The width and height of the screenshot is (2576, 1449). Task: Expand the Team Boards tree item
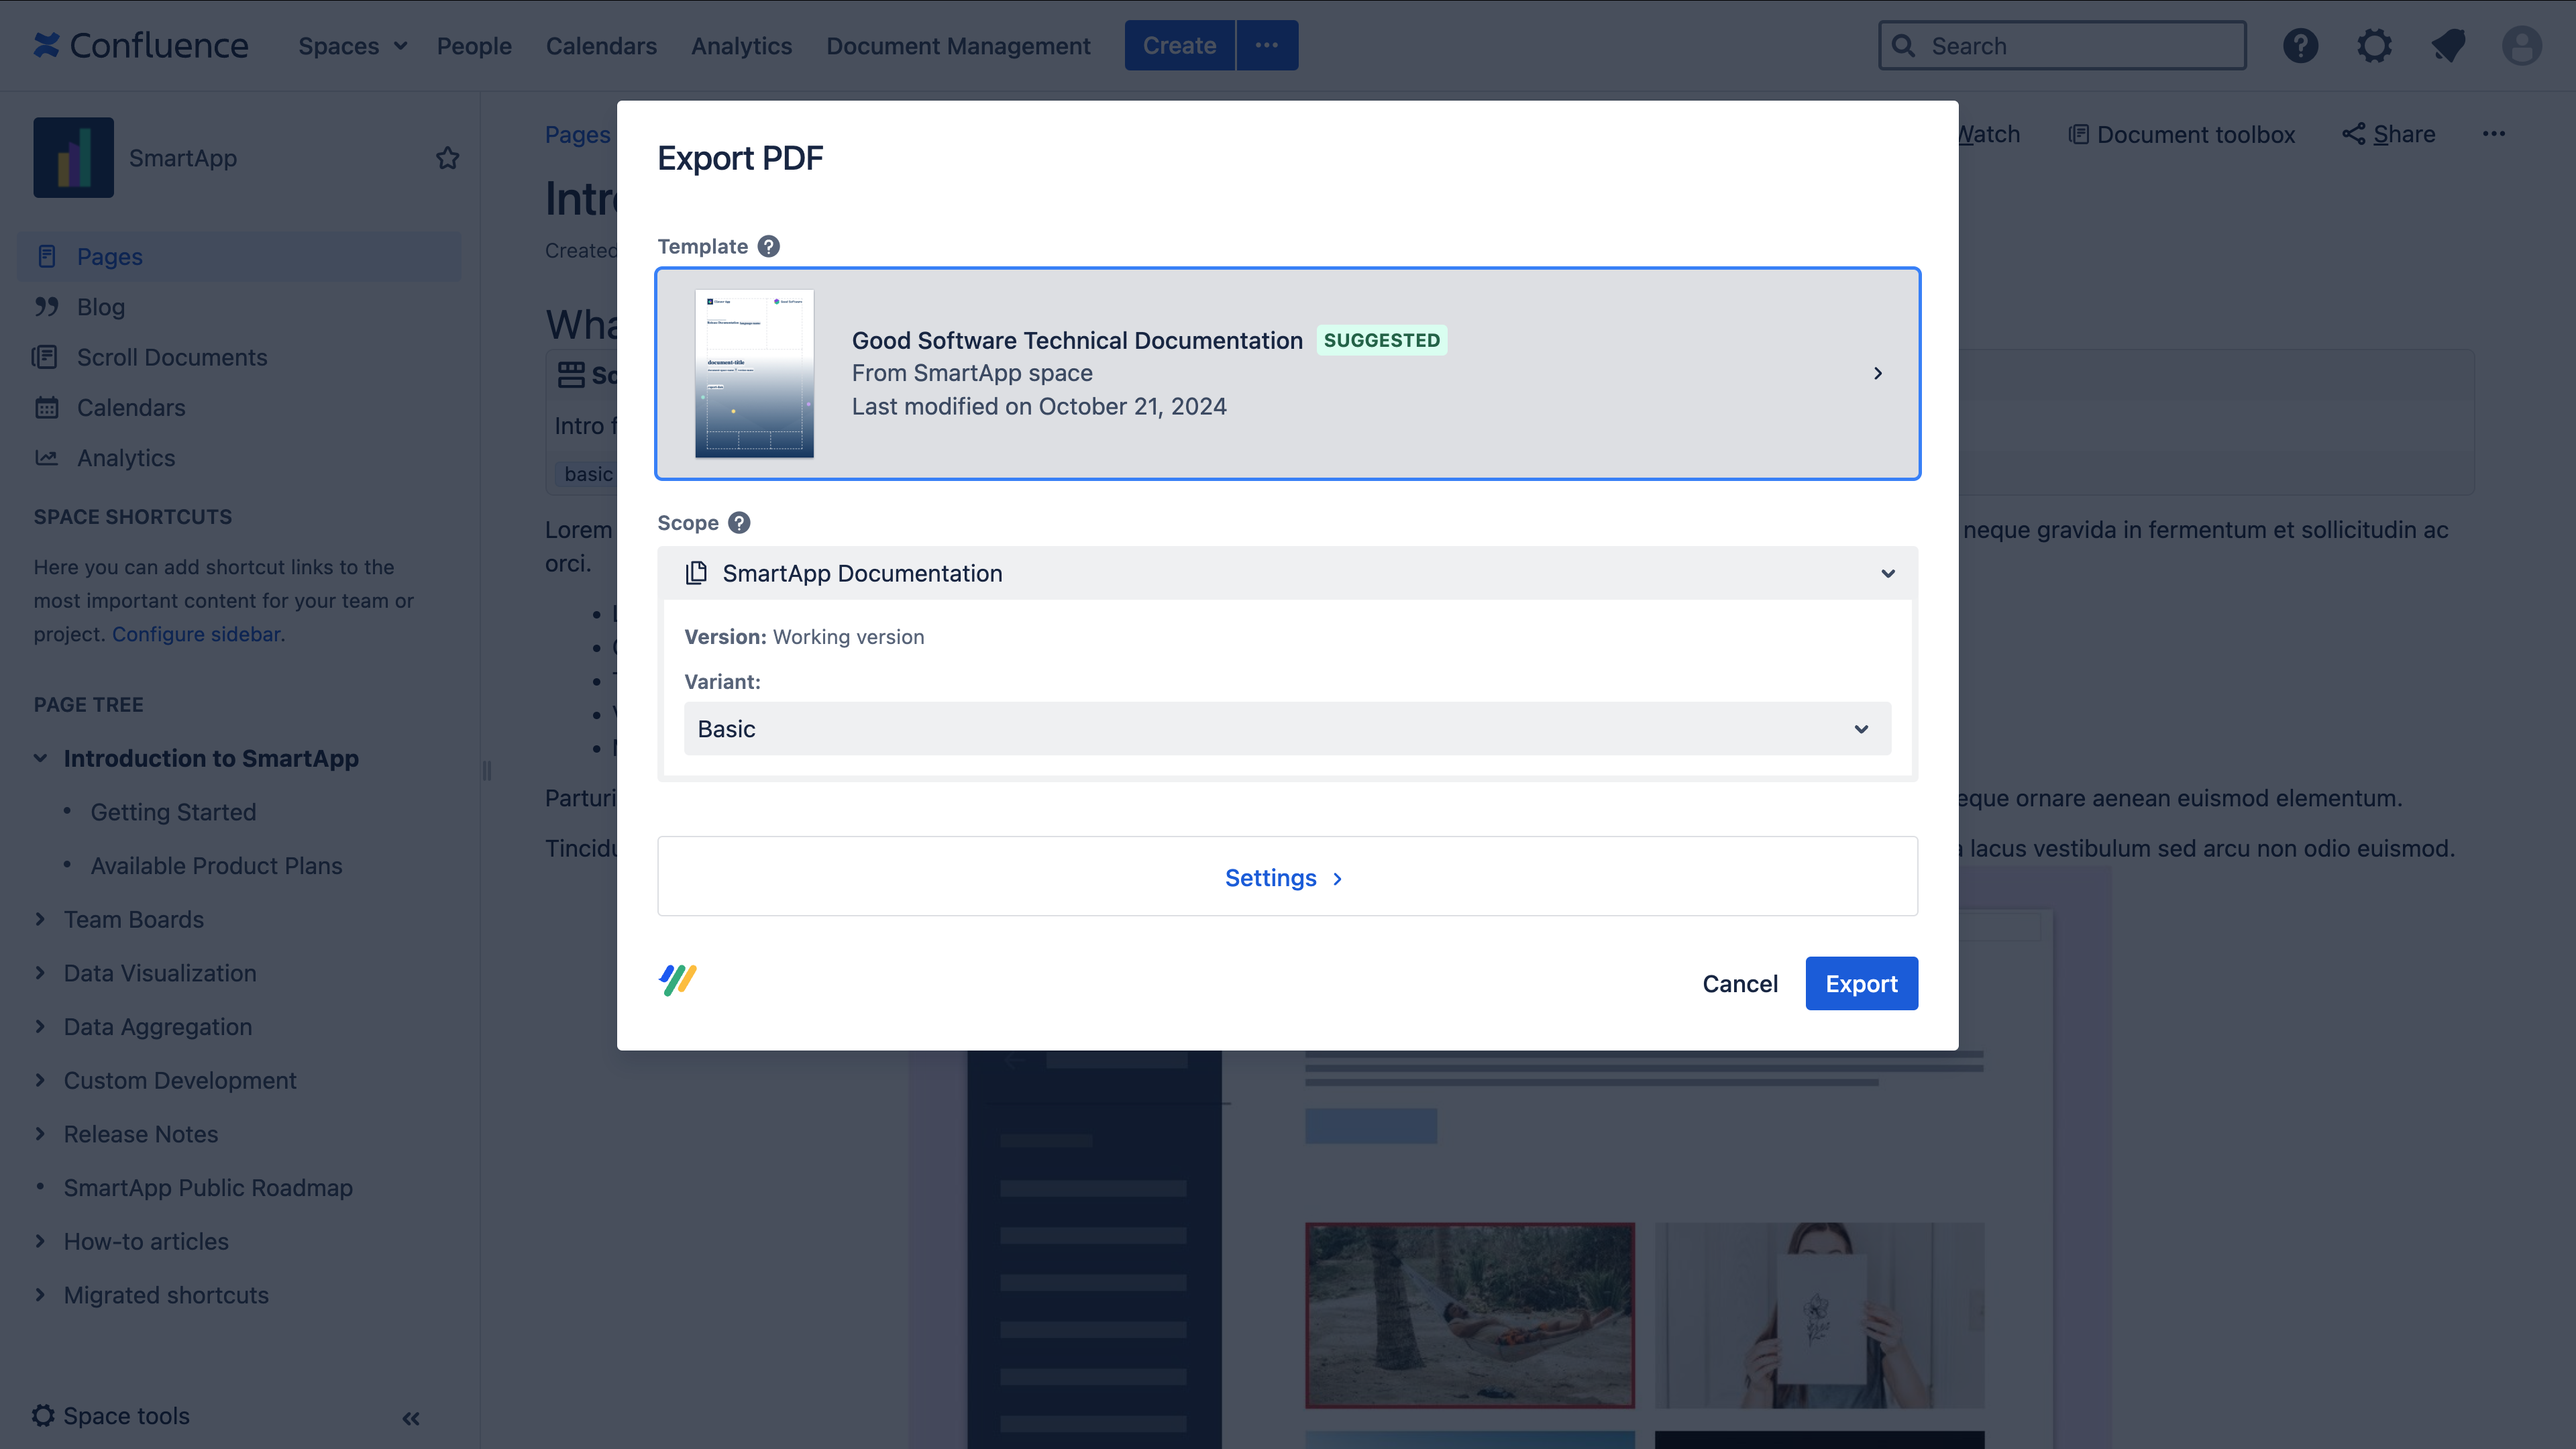40,919
